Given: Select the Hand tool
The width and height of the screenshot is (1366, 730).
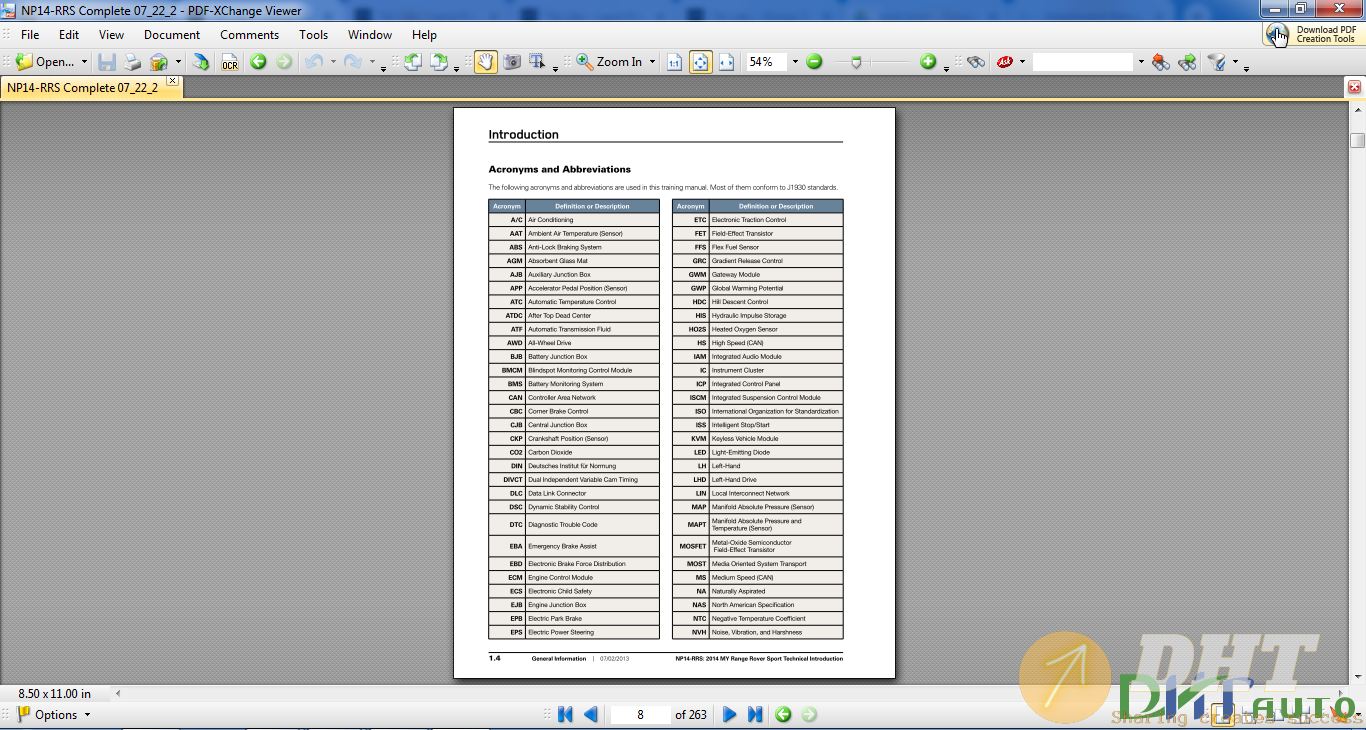Looking at the screenshot, I should 486,62.
